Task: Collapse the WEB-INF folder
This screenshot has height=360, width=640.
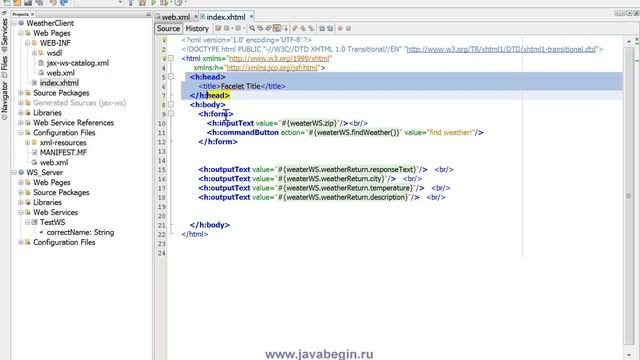Action: pos(27,43)
